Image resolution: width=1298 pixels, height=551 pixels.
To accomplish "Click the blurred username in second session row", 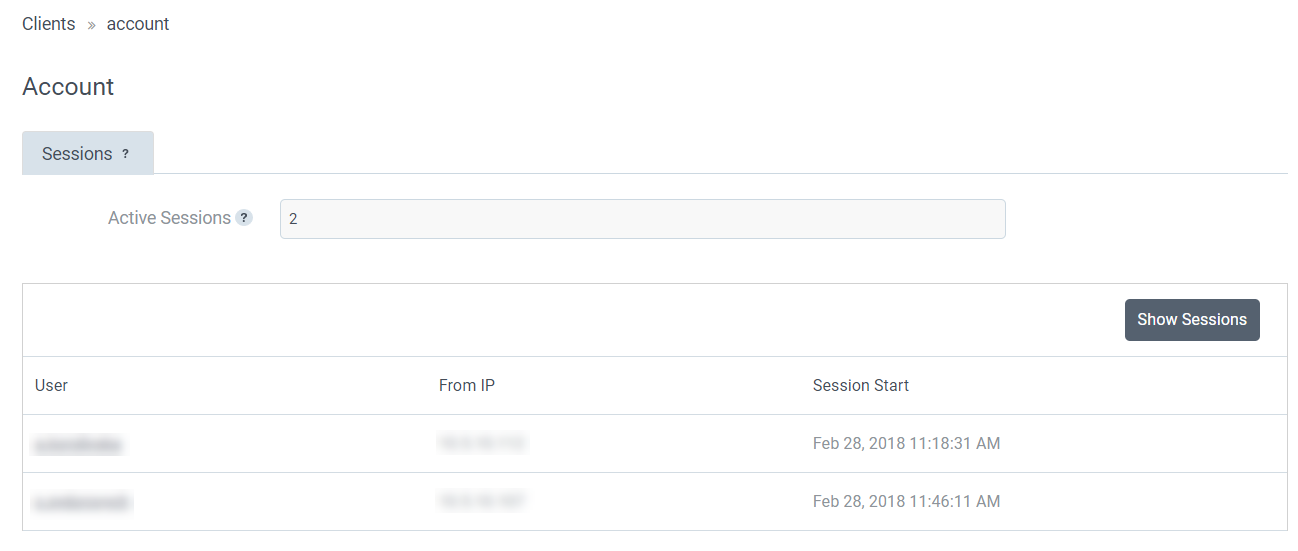I will coord(82,502).
